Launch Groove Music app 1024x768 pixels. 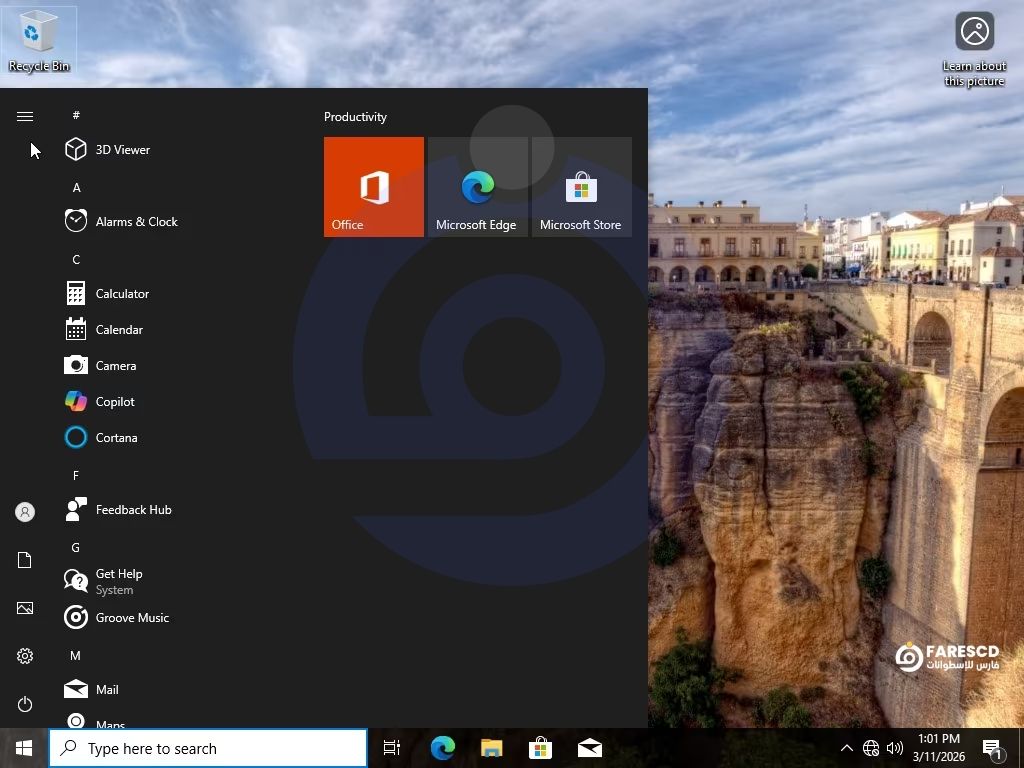click(x=131, y=618)
